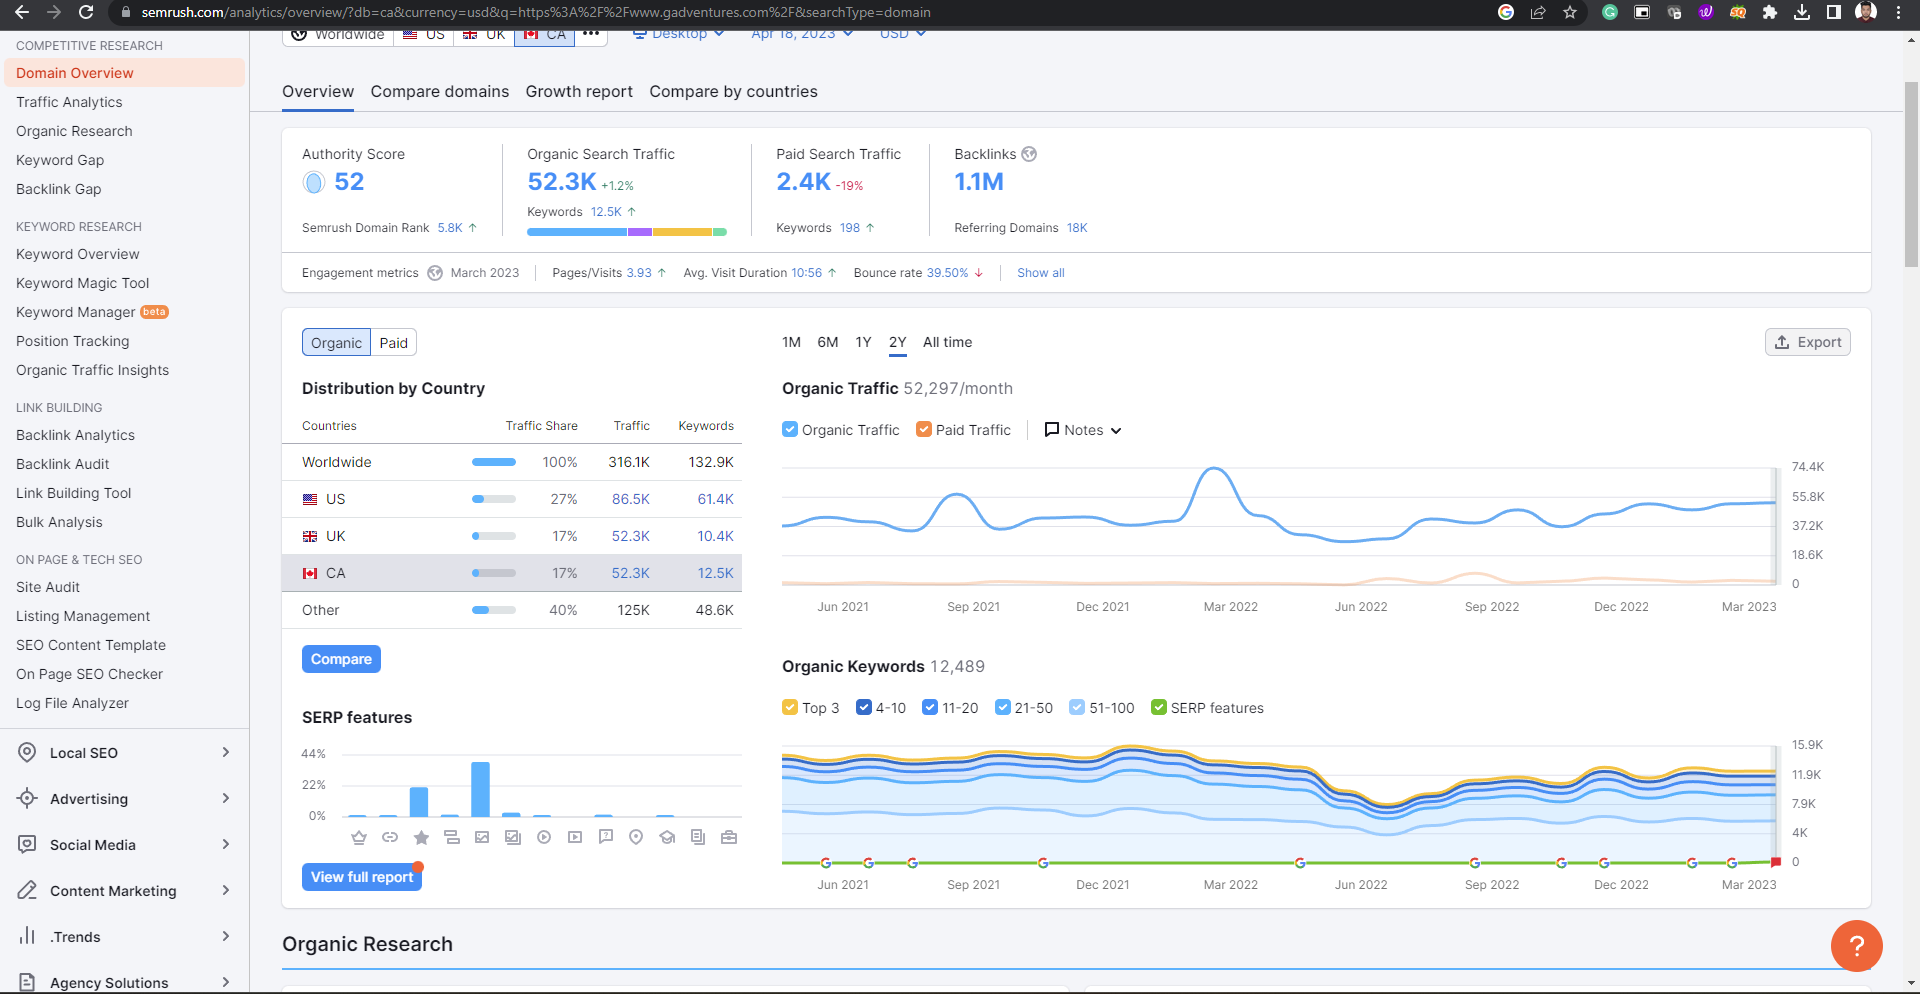Click the jobs briefcase SERP feature icon
1920x994 pixels.
(729, 837)
